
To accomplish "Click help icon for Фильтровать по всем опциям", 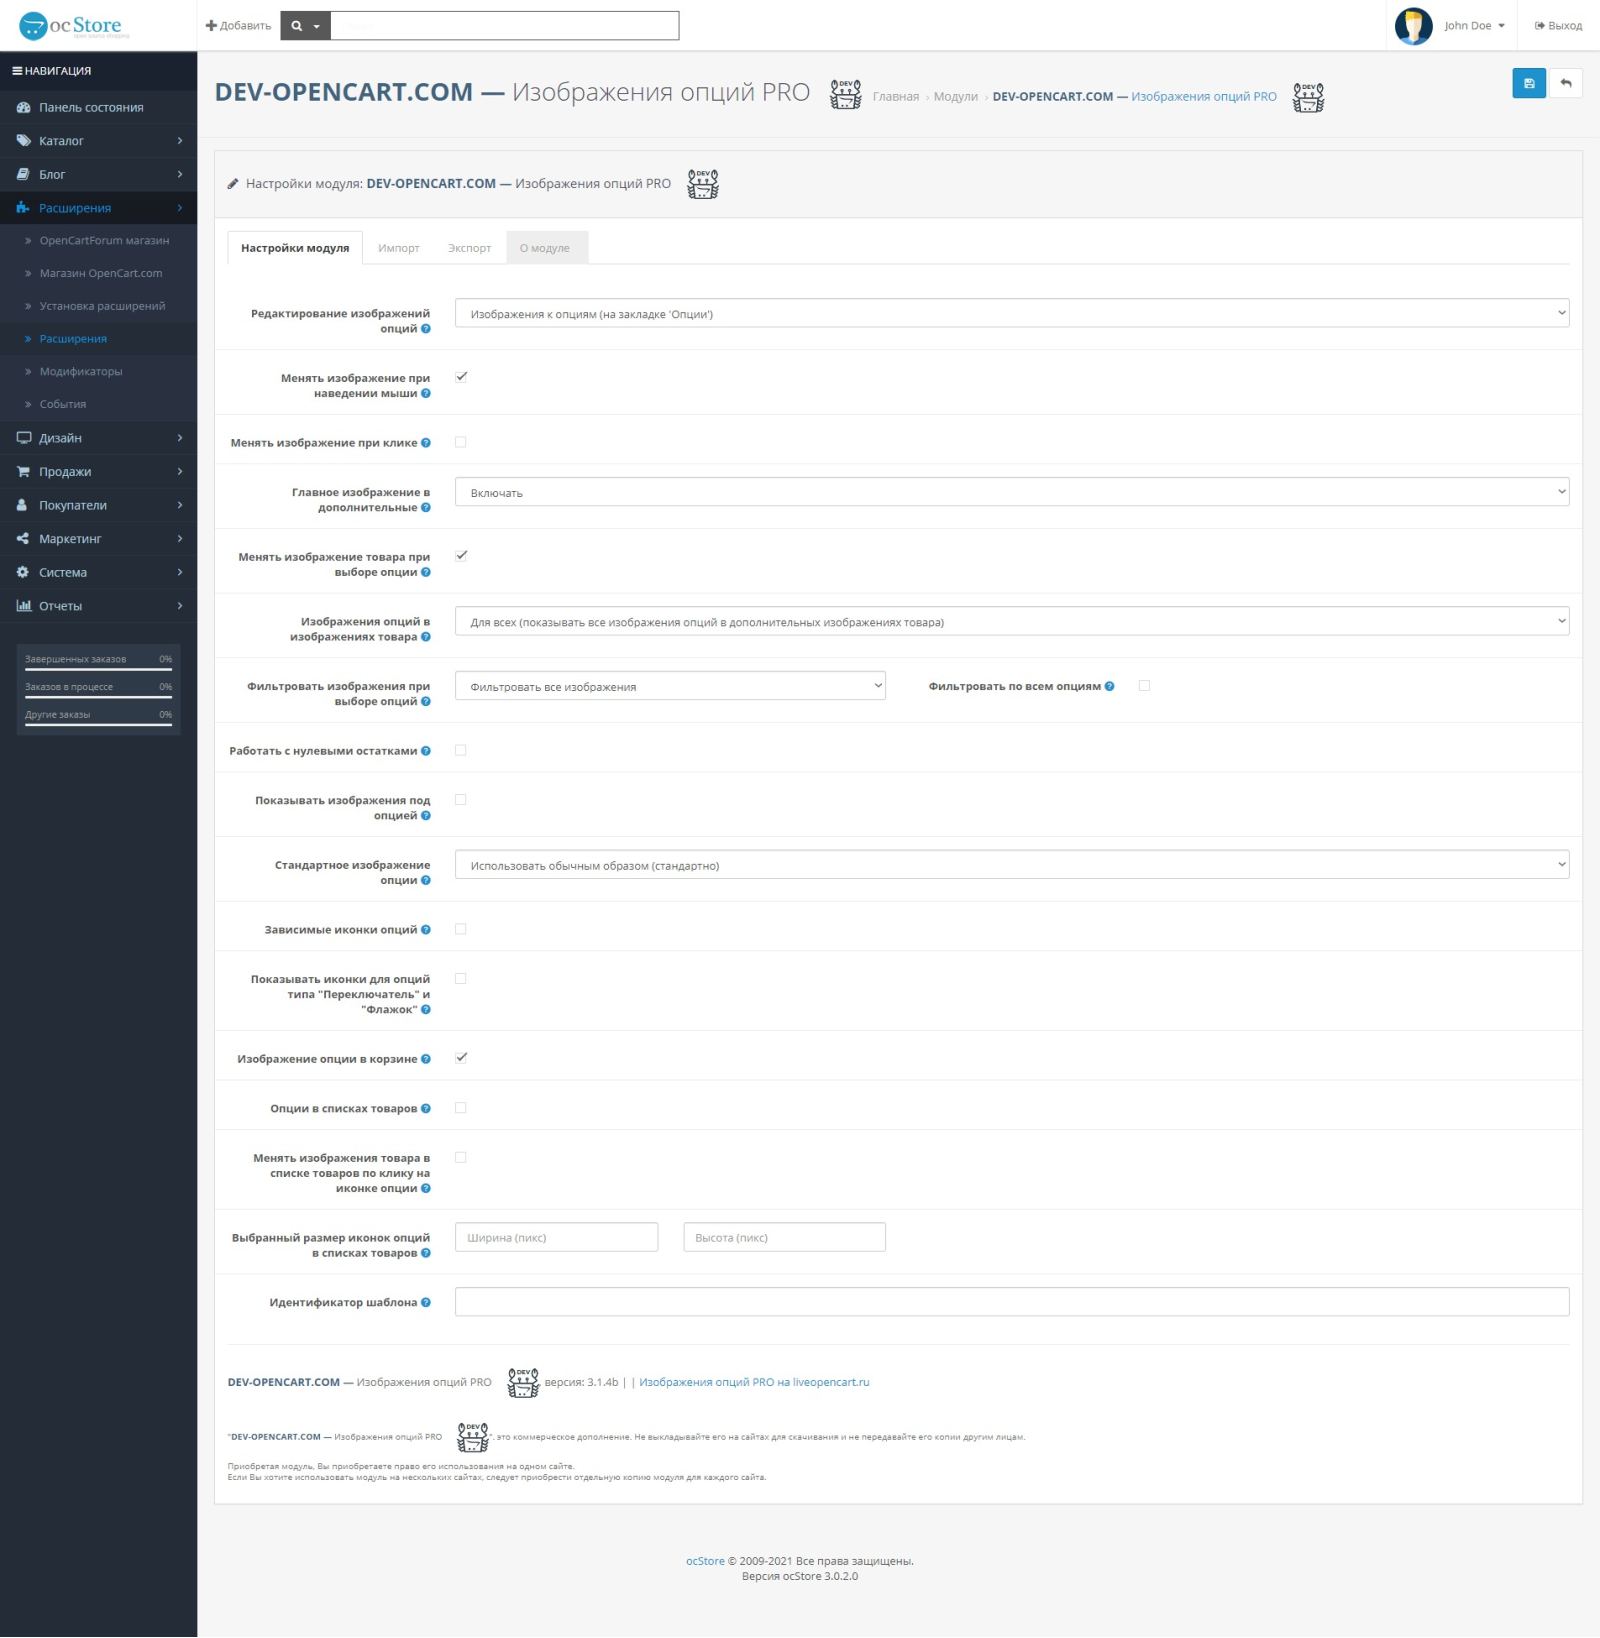I will pos(1109,686).
